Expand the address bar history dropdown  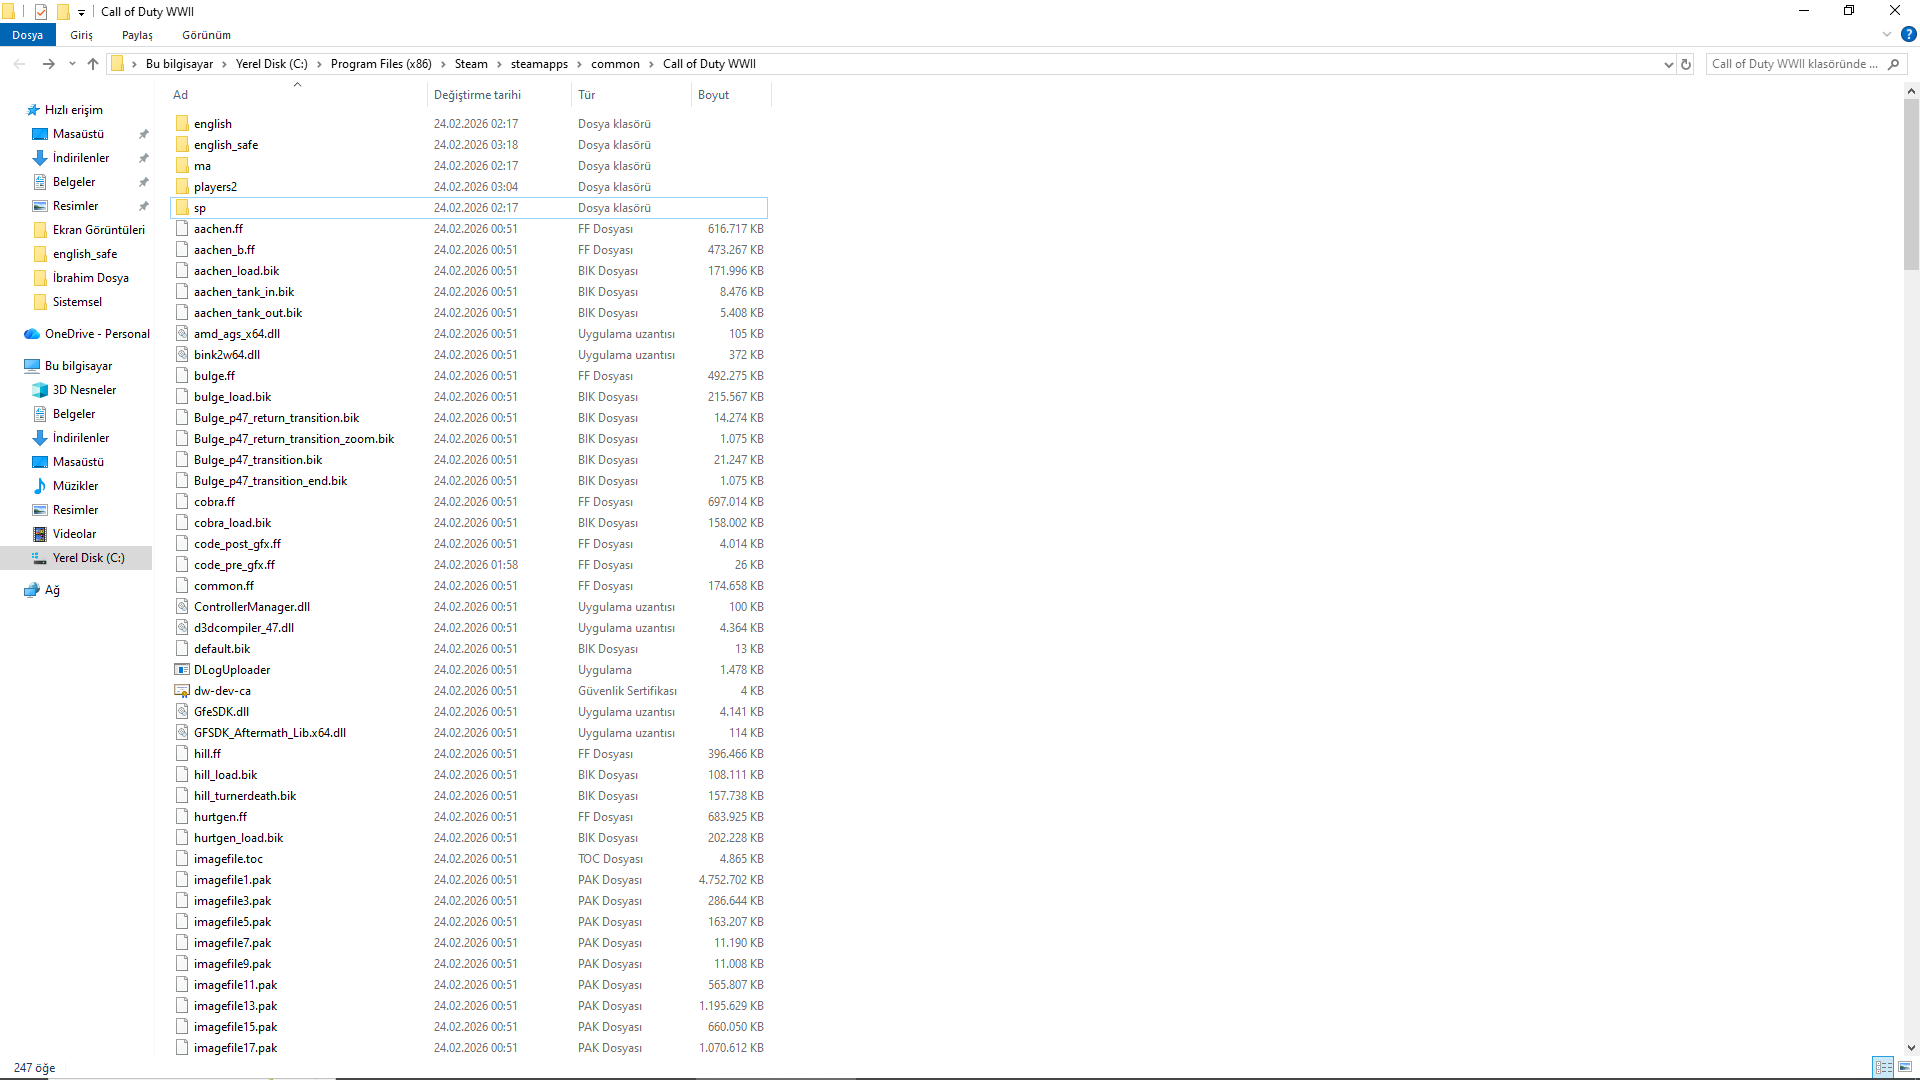click(1668, 64)
